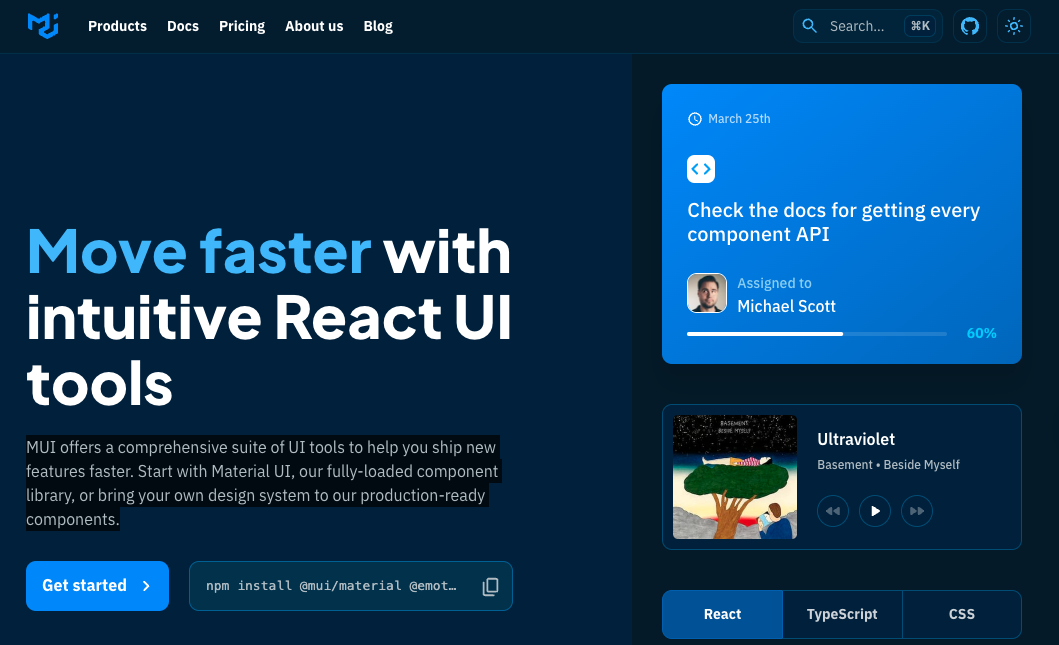The image size is (1059, 645).
Task: Click the 60% task progress bar
Action: 817,334
